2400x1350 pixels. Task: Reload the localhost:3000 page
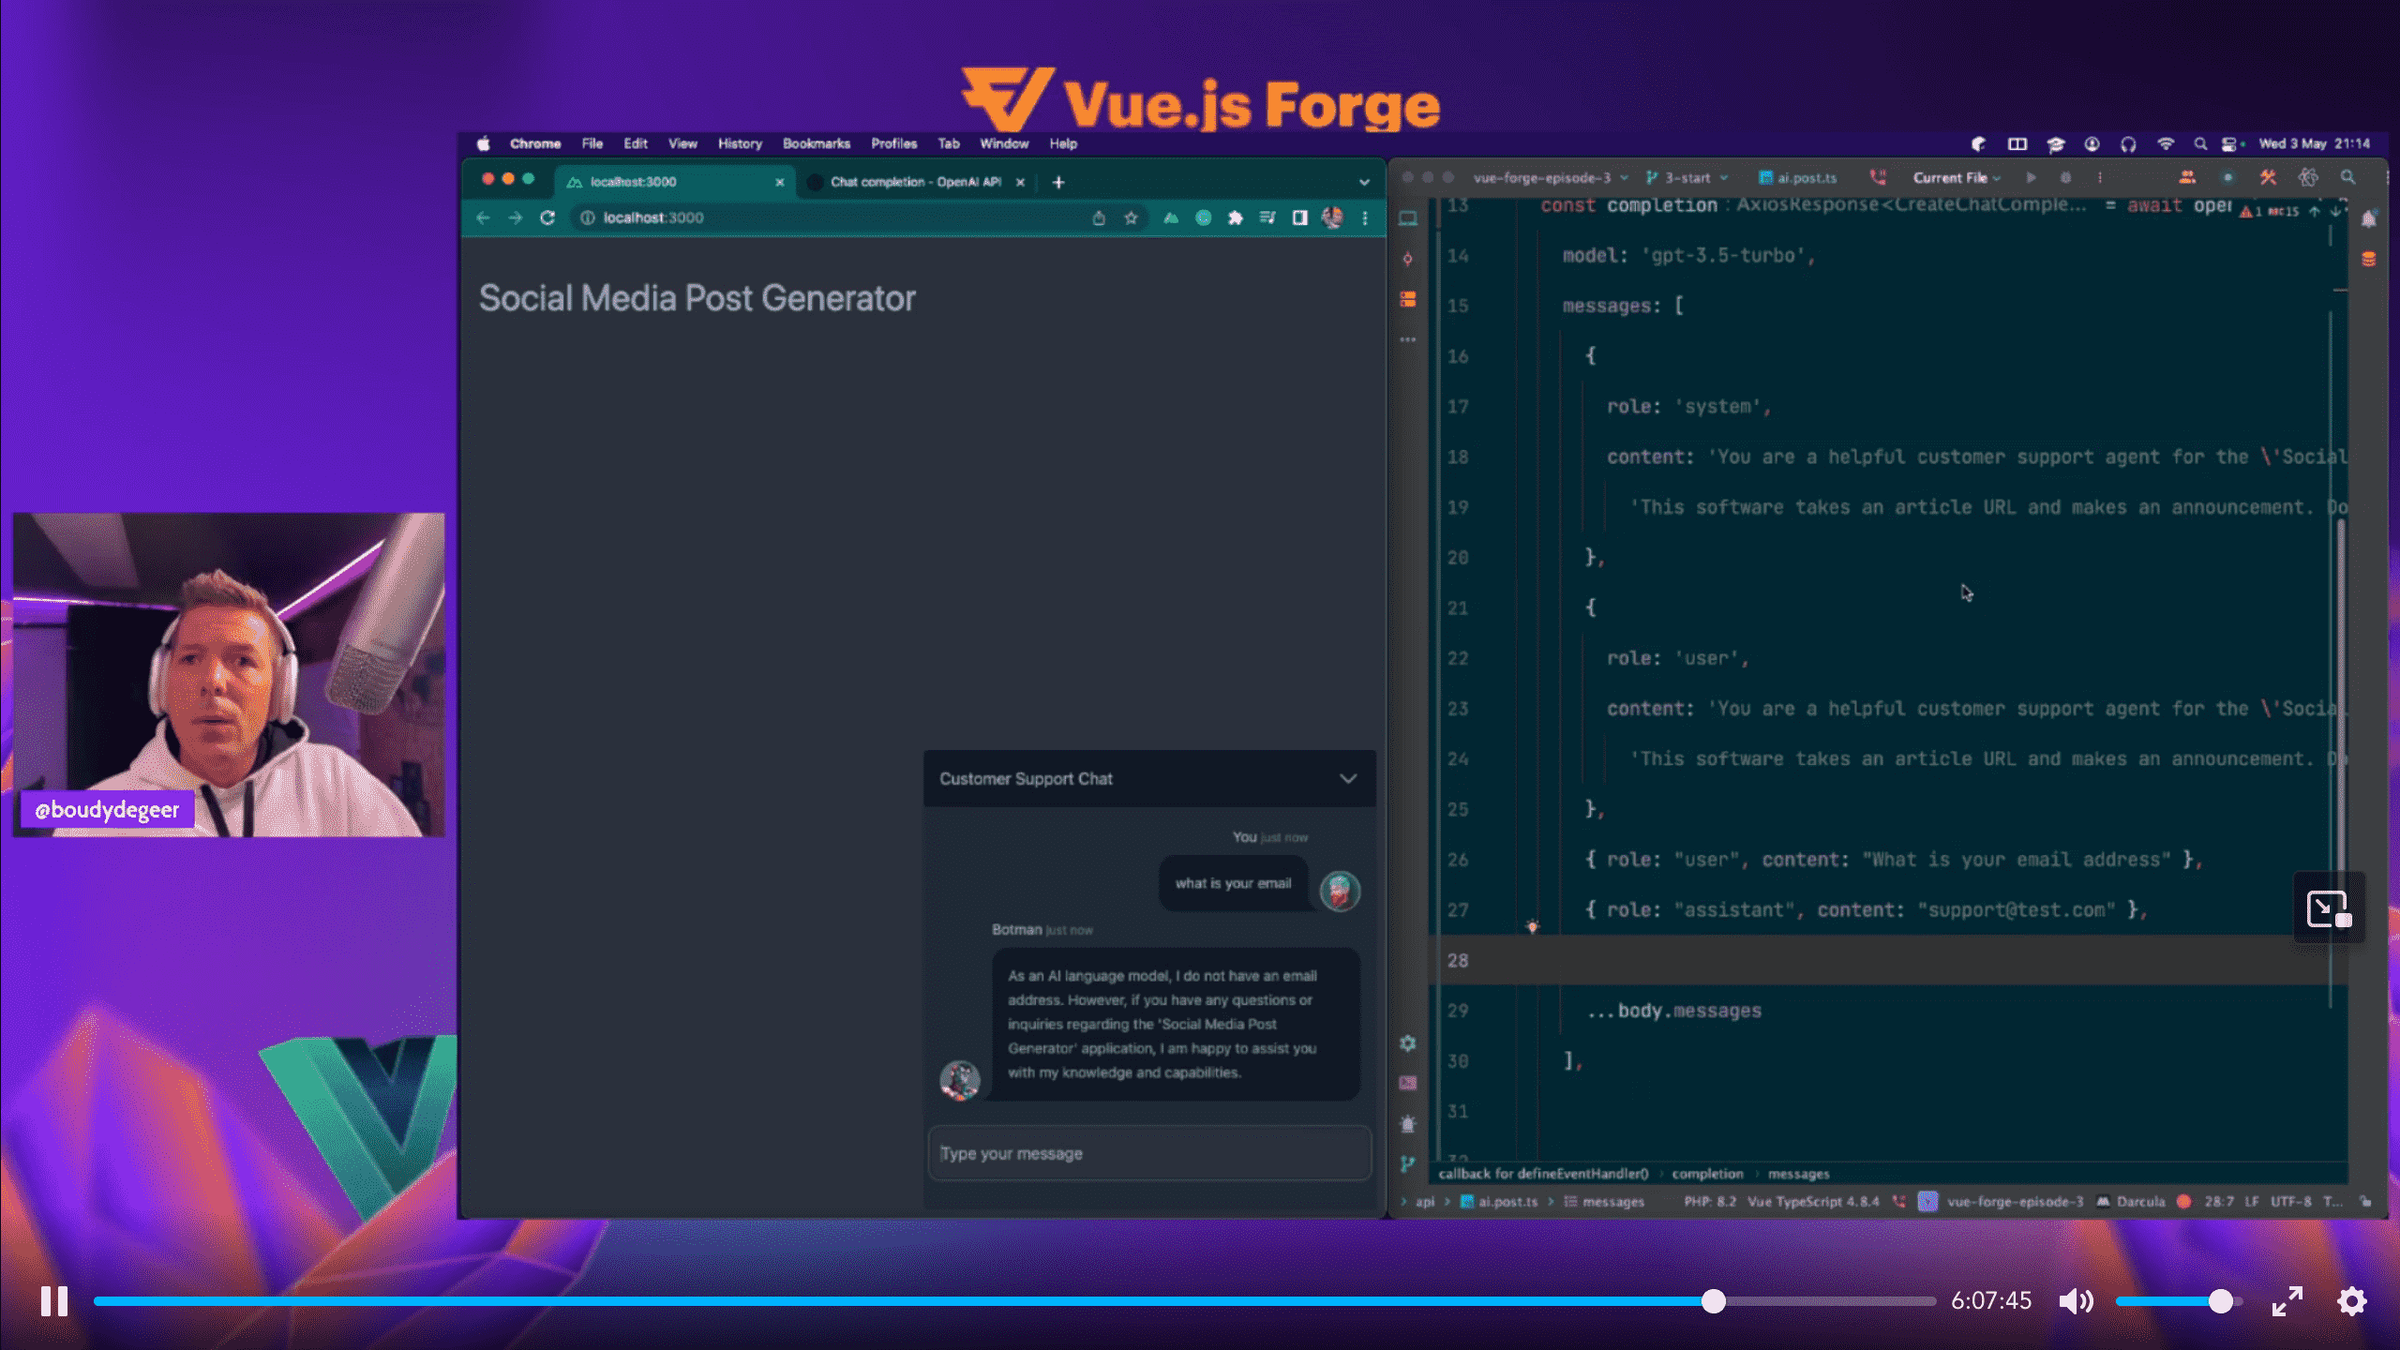point(547,218)
